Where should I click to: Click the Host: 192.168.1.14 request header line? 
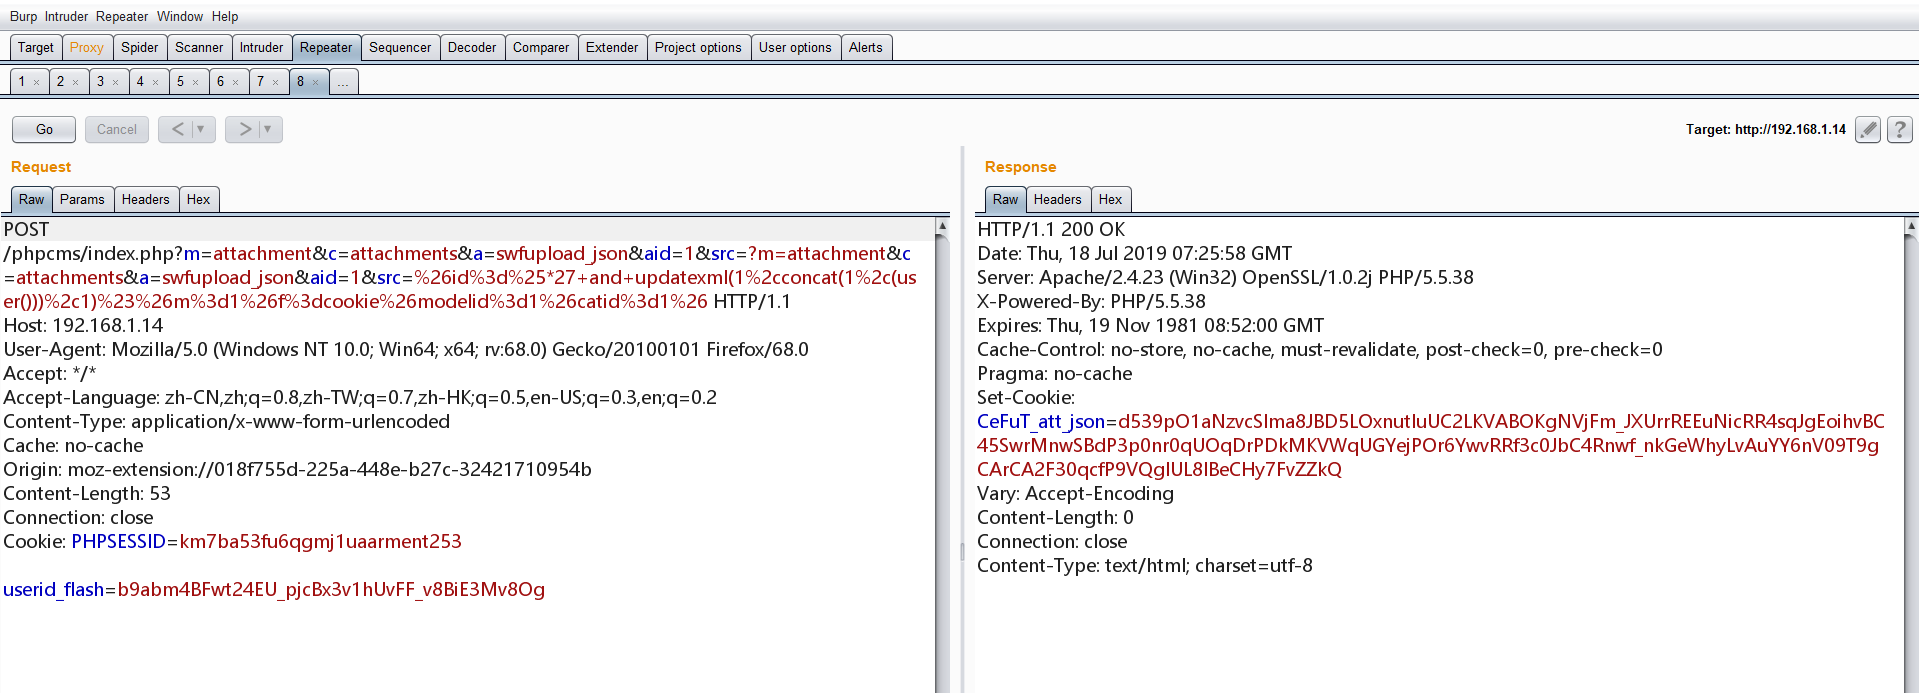(83, 325)
